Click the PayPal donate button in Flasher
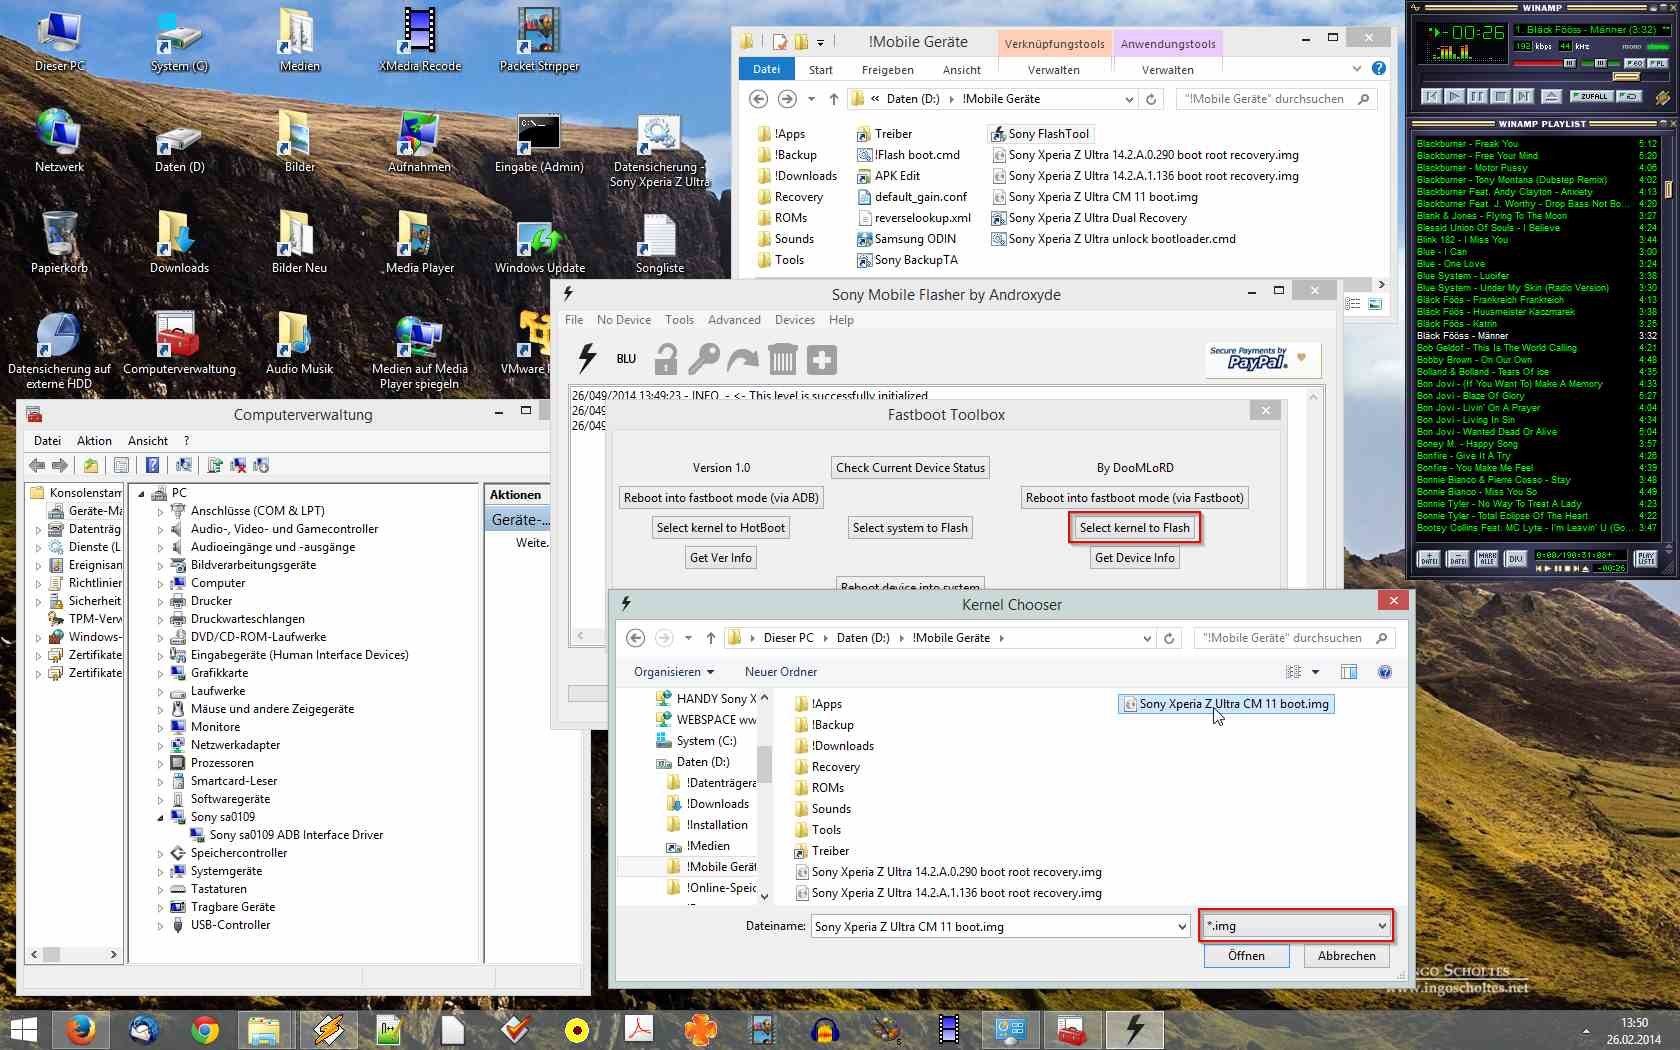This screenshot has width=1680, height=1050. [1262, 359]
